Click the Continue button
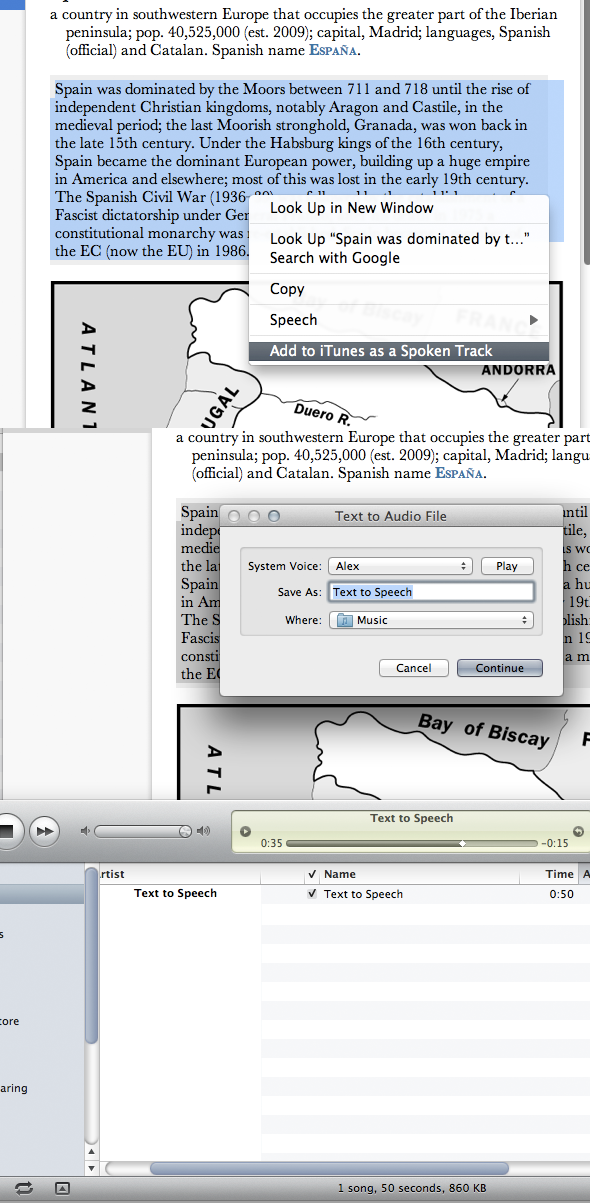Screen dimensions: 590x1203 click(500, 668)
